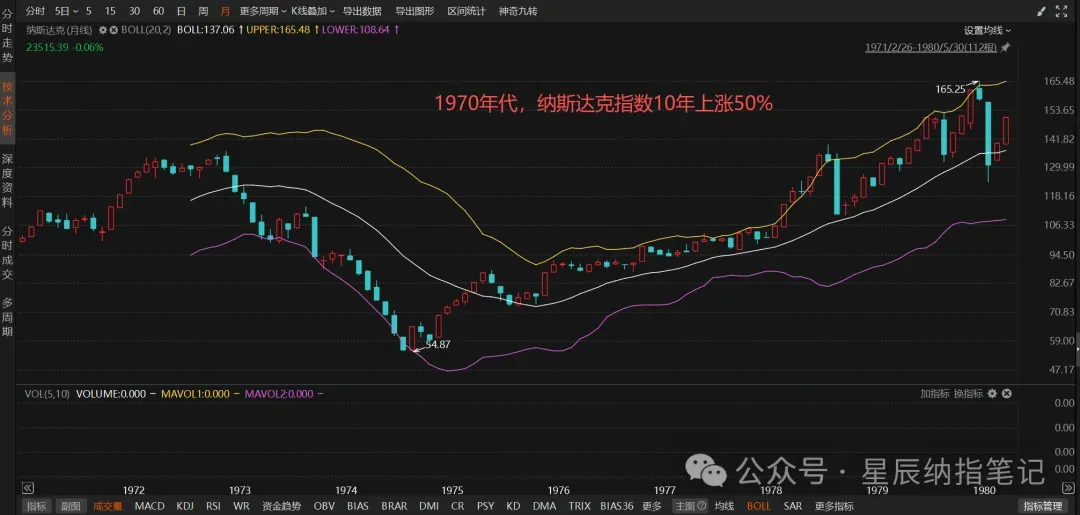Viewport: 1080px width, 515px height.
Task: Switch sub-chart to PSY
Action: point(486,506)
